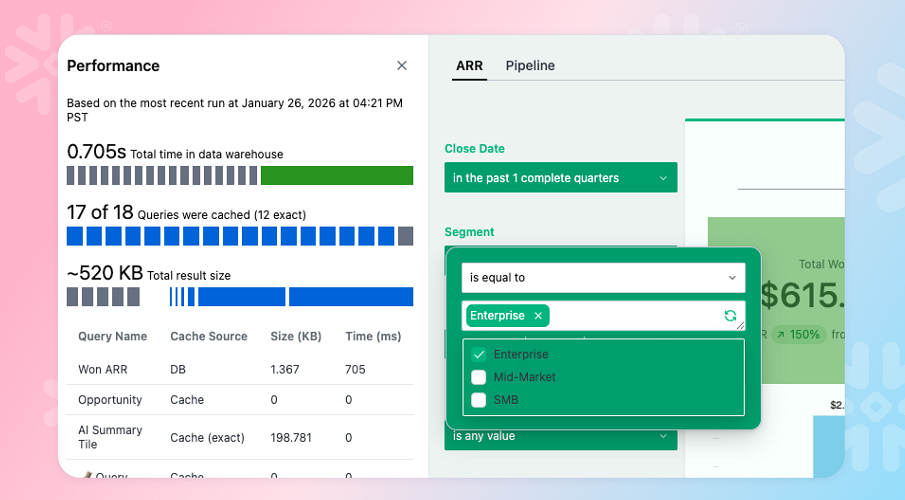905x500 pixels.
Task: Click the Query Name column header
Action: click(112, 337)
